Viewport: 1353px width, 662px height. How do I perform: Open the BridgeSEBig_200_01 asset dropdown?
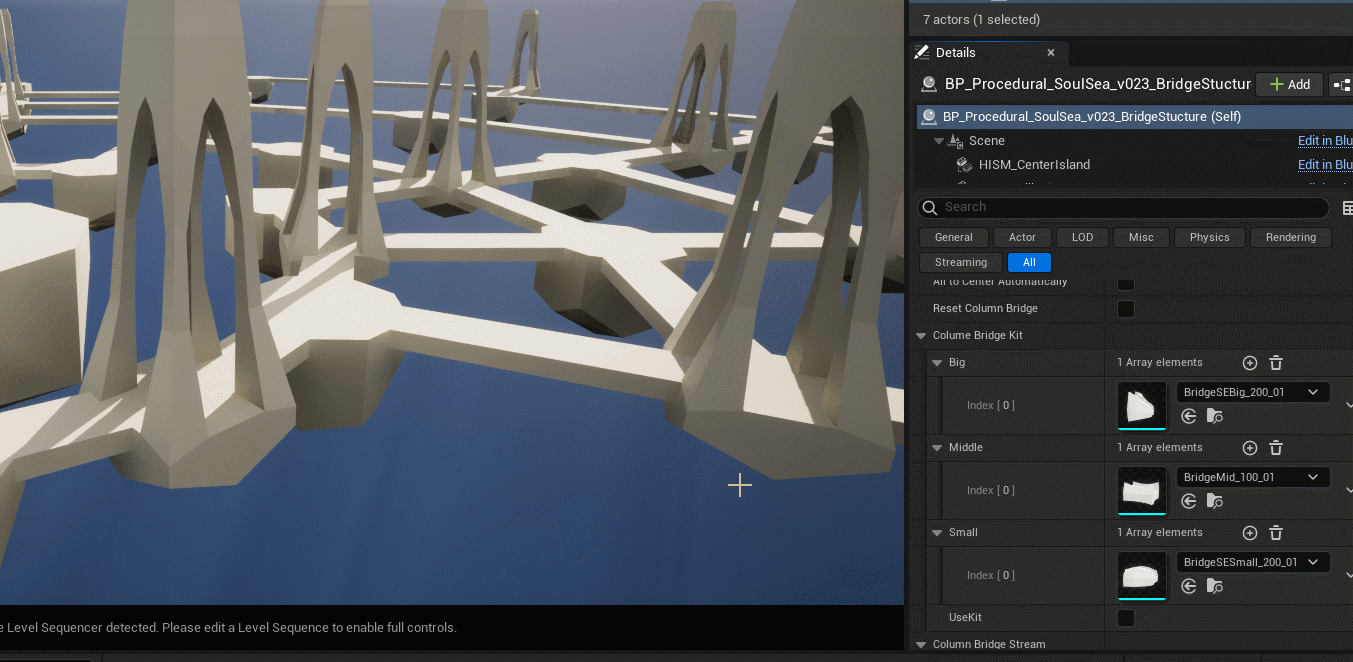tap(1253, 393)
